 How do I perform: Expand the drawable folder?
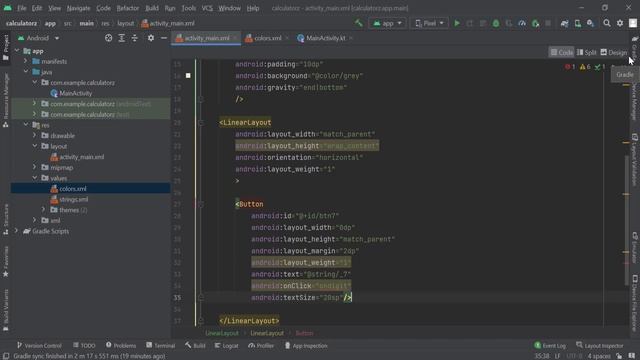coord(35,135)
